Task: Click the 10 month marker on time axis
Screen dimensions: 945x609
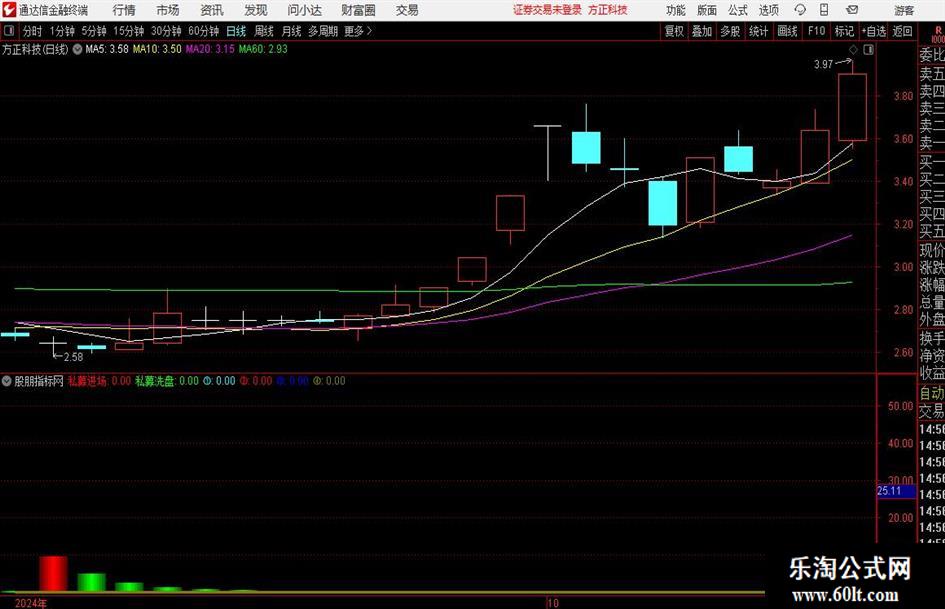Action: coord(553,603)
